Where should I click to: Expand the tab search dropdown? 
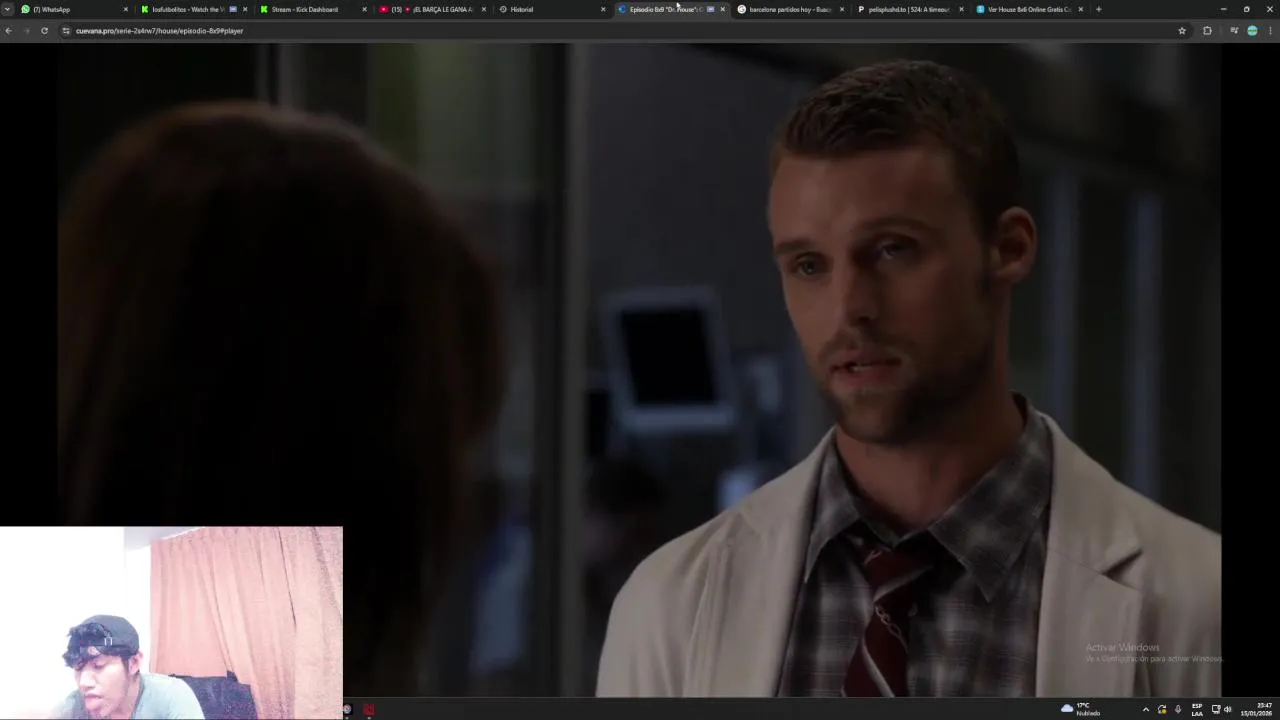7,9
